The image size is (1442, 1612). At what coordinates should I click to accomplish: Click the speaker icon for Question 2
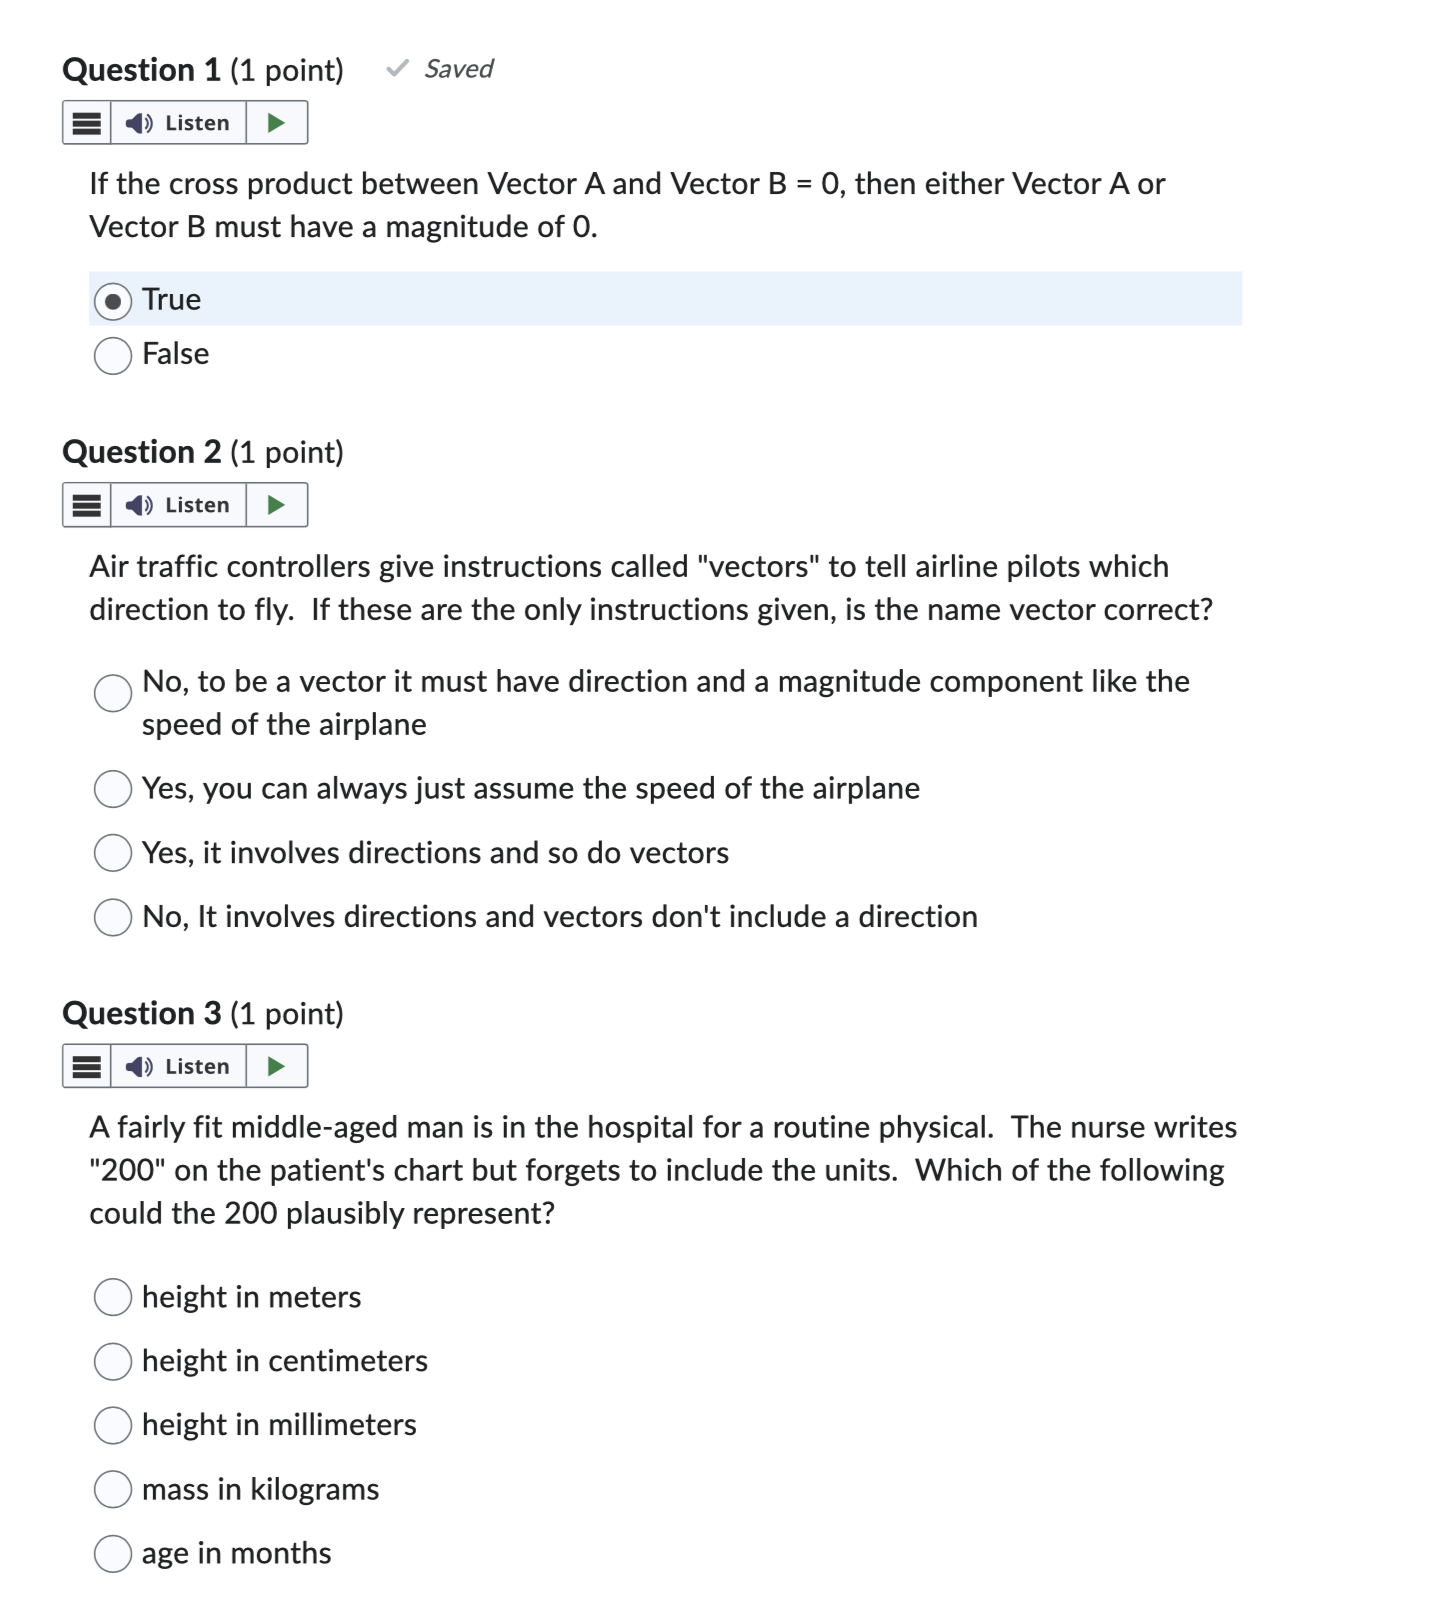point(138,505)
